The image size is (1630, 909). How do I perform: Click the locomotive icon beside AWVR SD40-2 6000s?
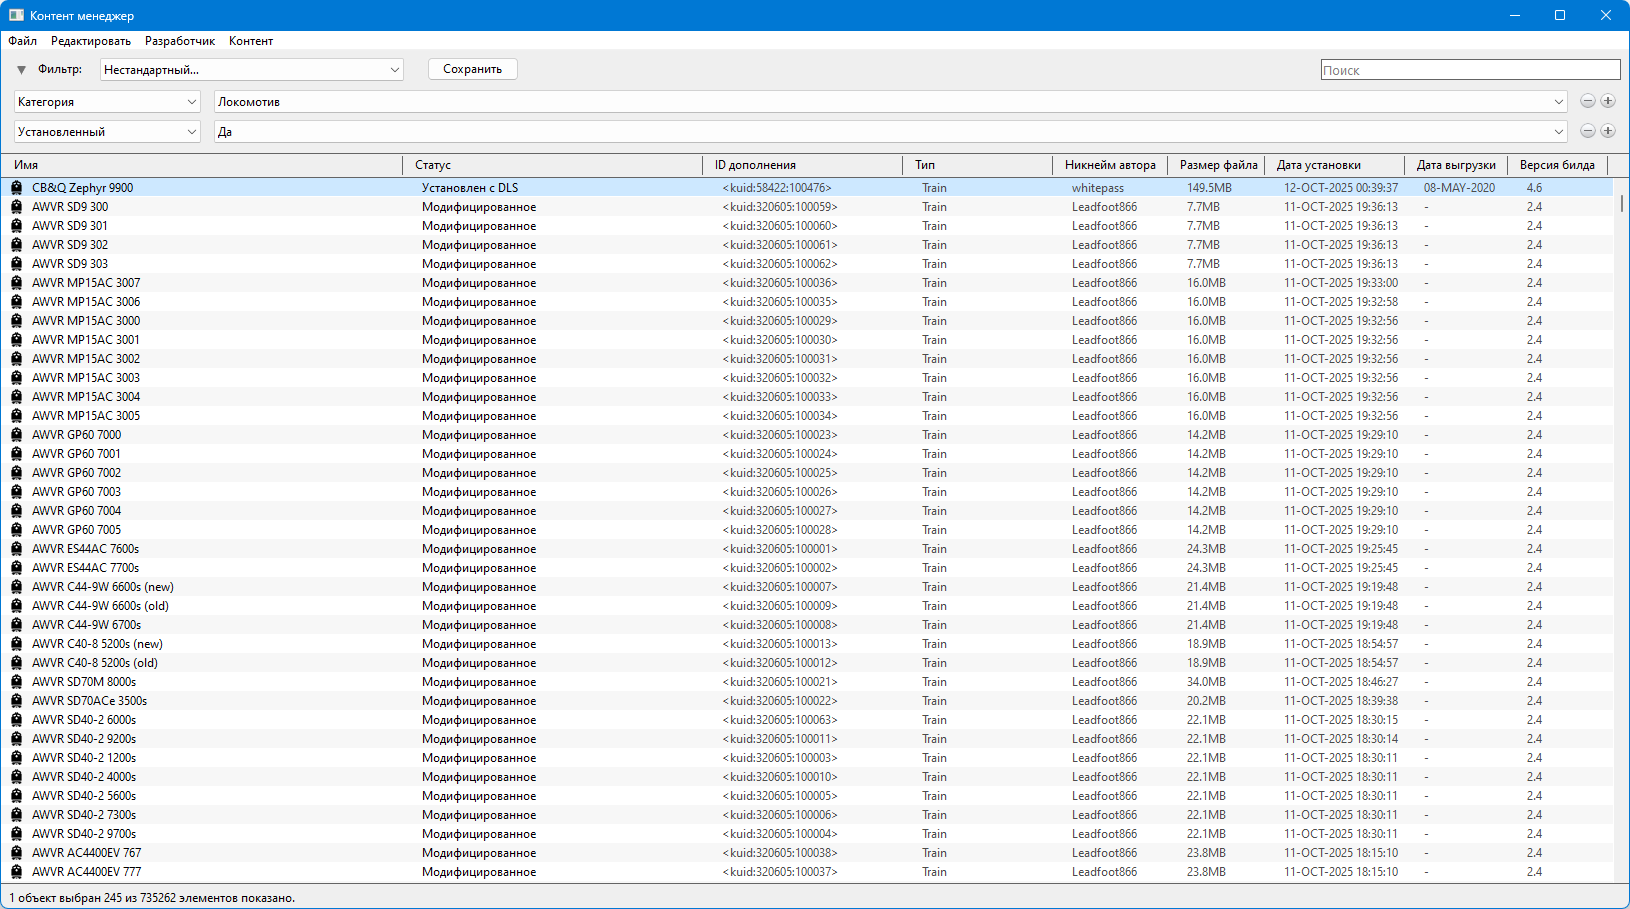pyautogui.click(x=16, y=720)
